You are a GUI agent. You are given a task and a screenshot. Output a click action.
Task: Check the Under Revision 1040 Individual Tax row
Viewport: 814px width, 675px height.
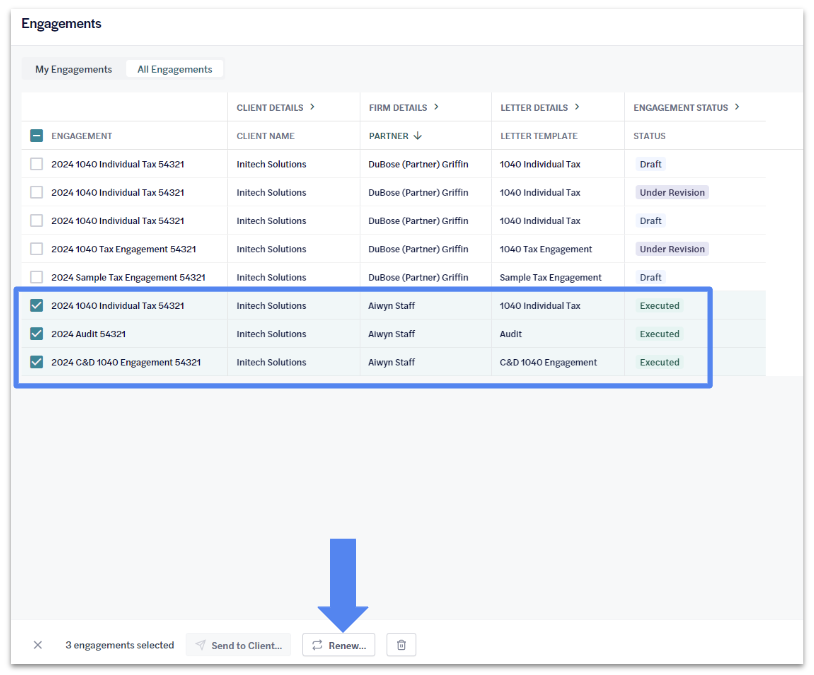36,192
